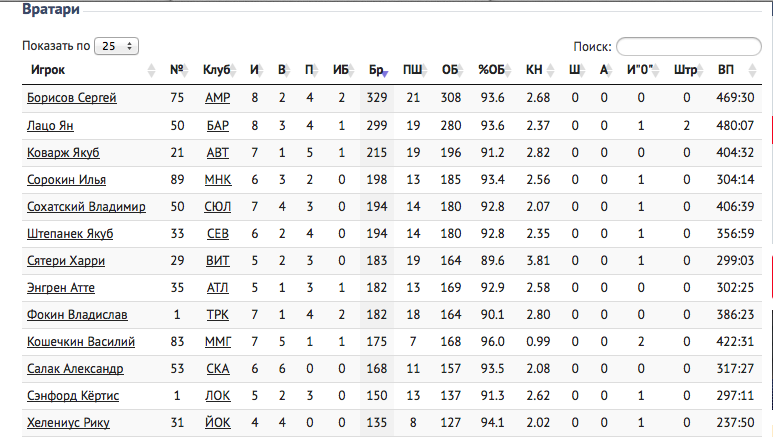The width and height of the screenshot is (773, 437).
Task: Sort by Штр penalty column
Action: point(685,70)
